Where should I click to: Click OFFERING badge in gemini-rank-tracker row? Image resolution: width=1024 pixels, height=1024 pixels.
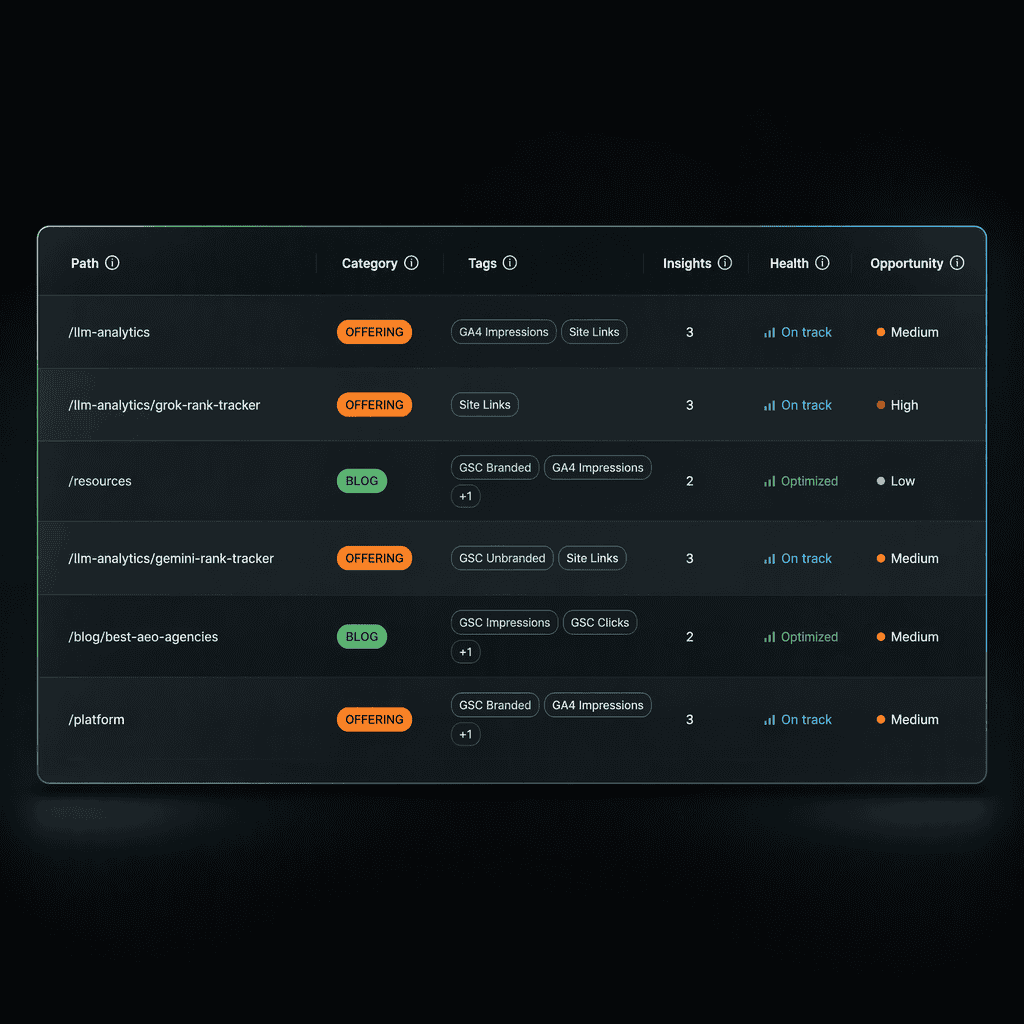[x=374, y=558]
